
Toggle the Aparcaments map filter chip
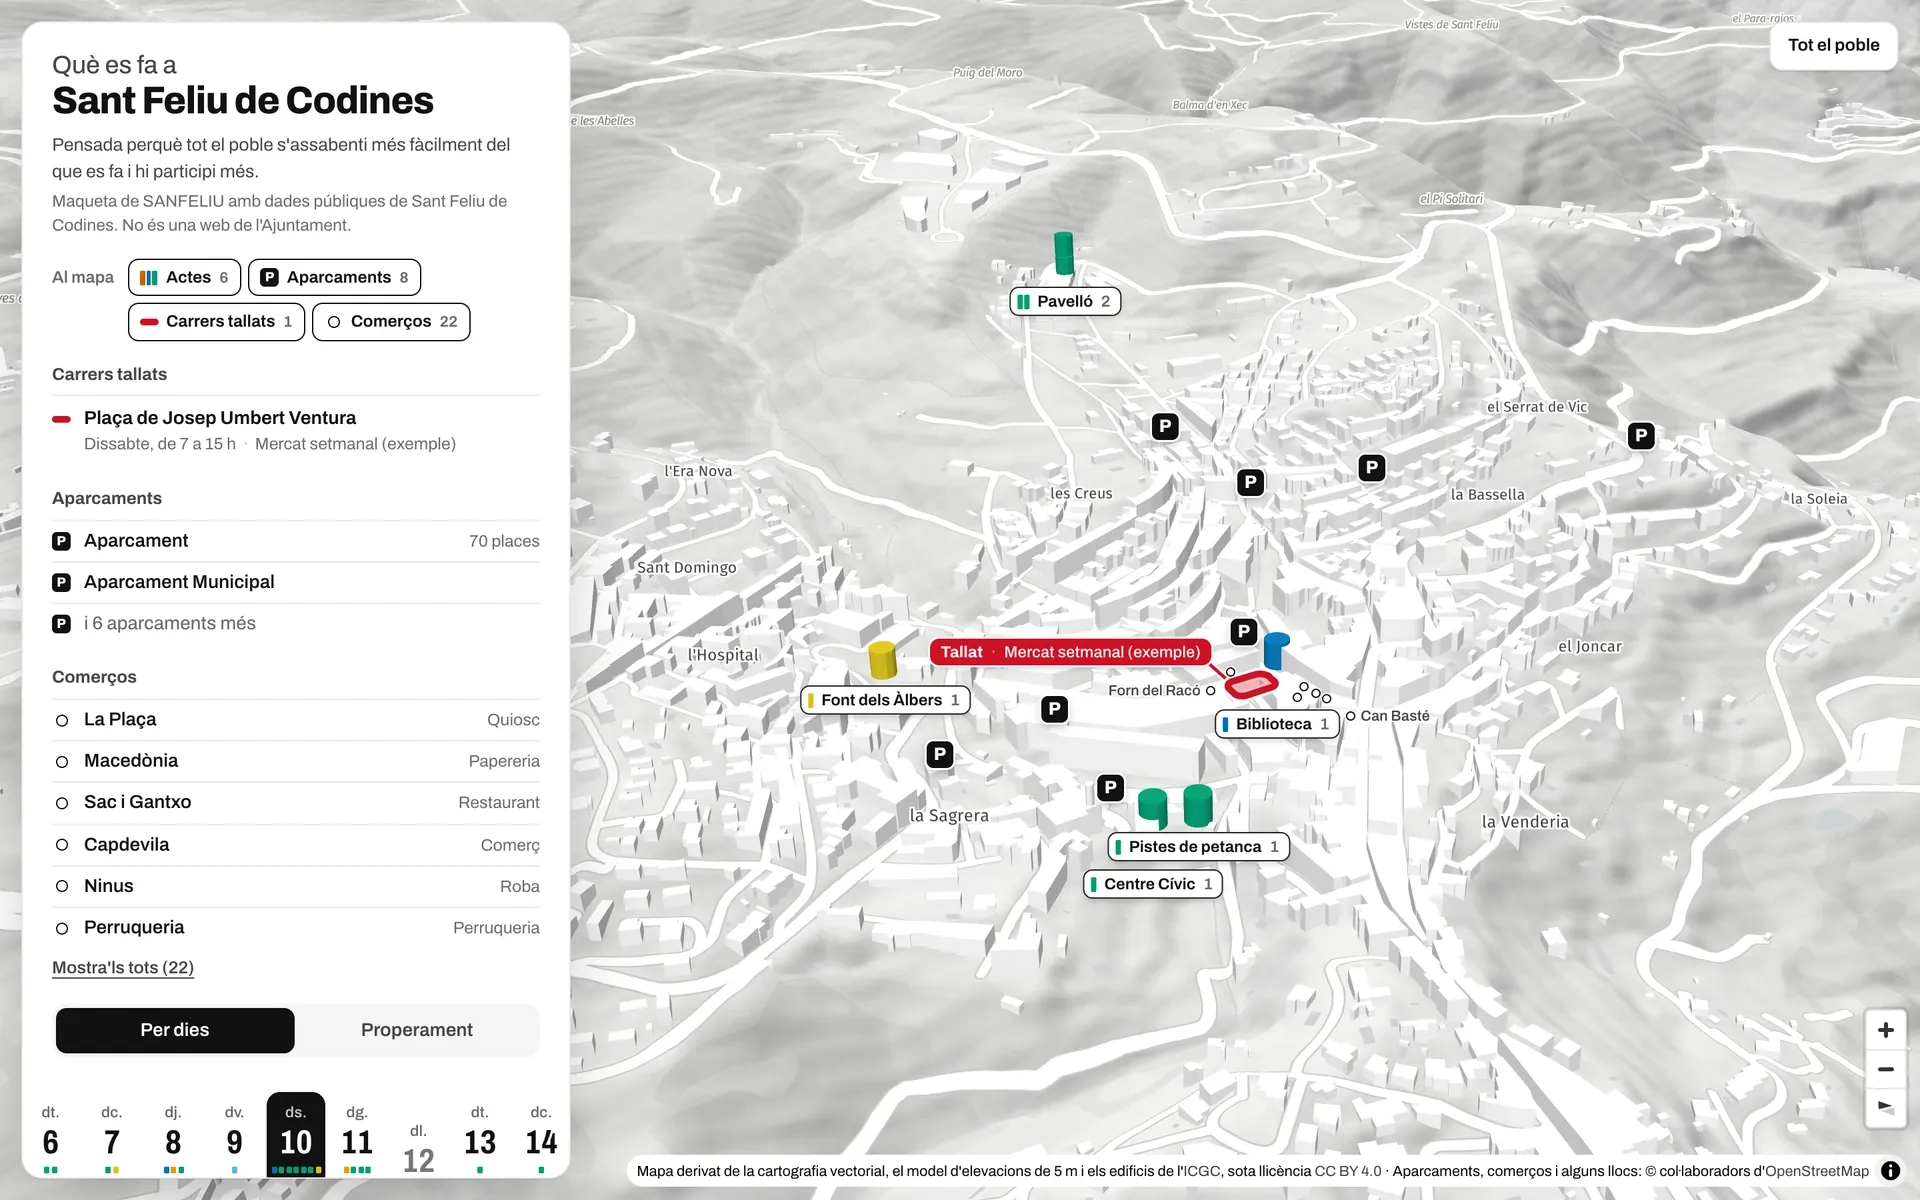334,277
